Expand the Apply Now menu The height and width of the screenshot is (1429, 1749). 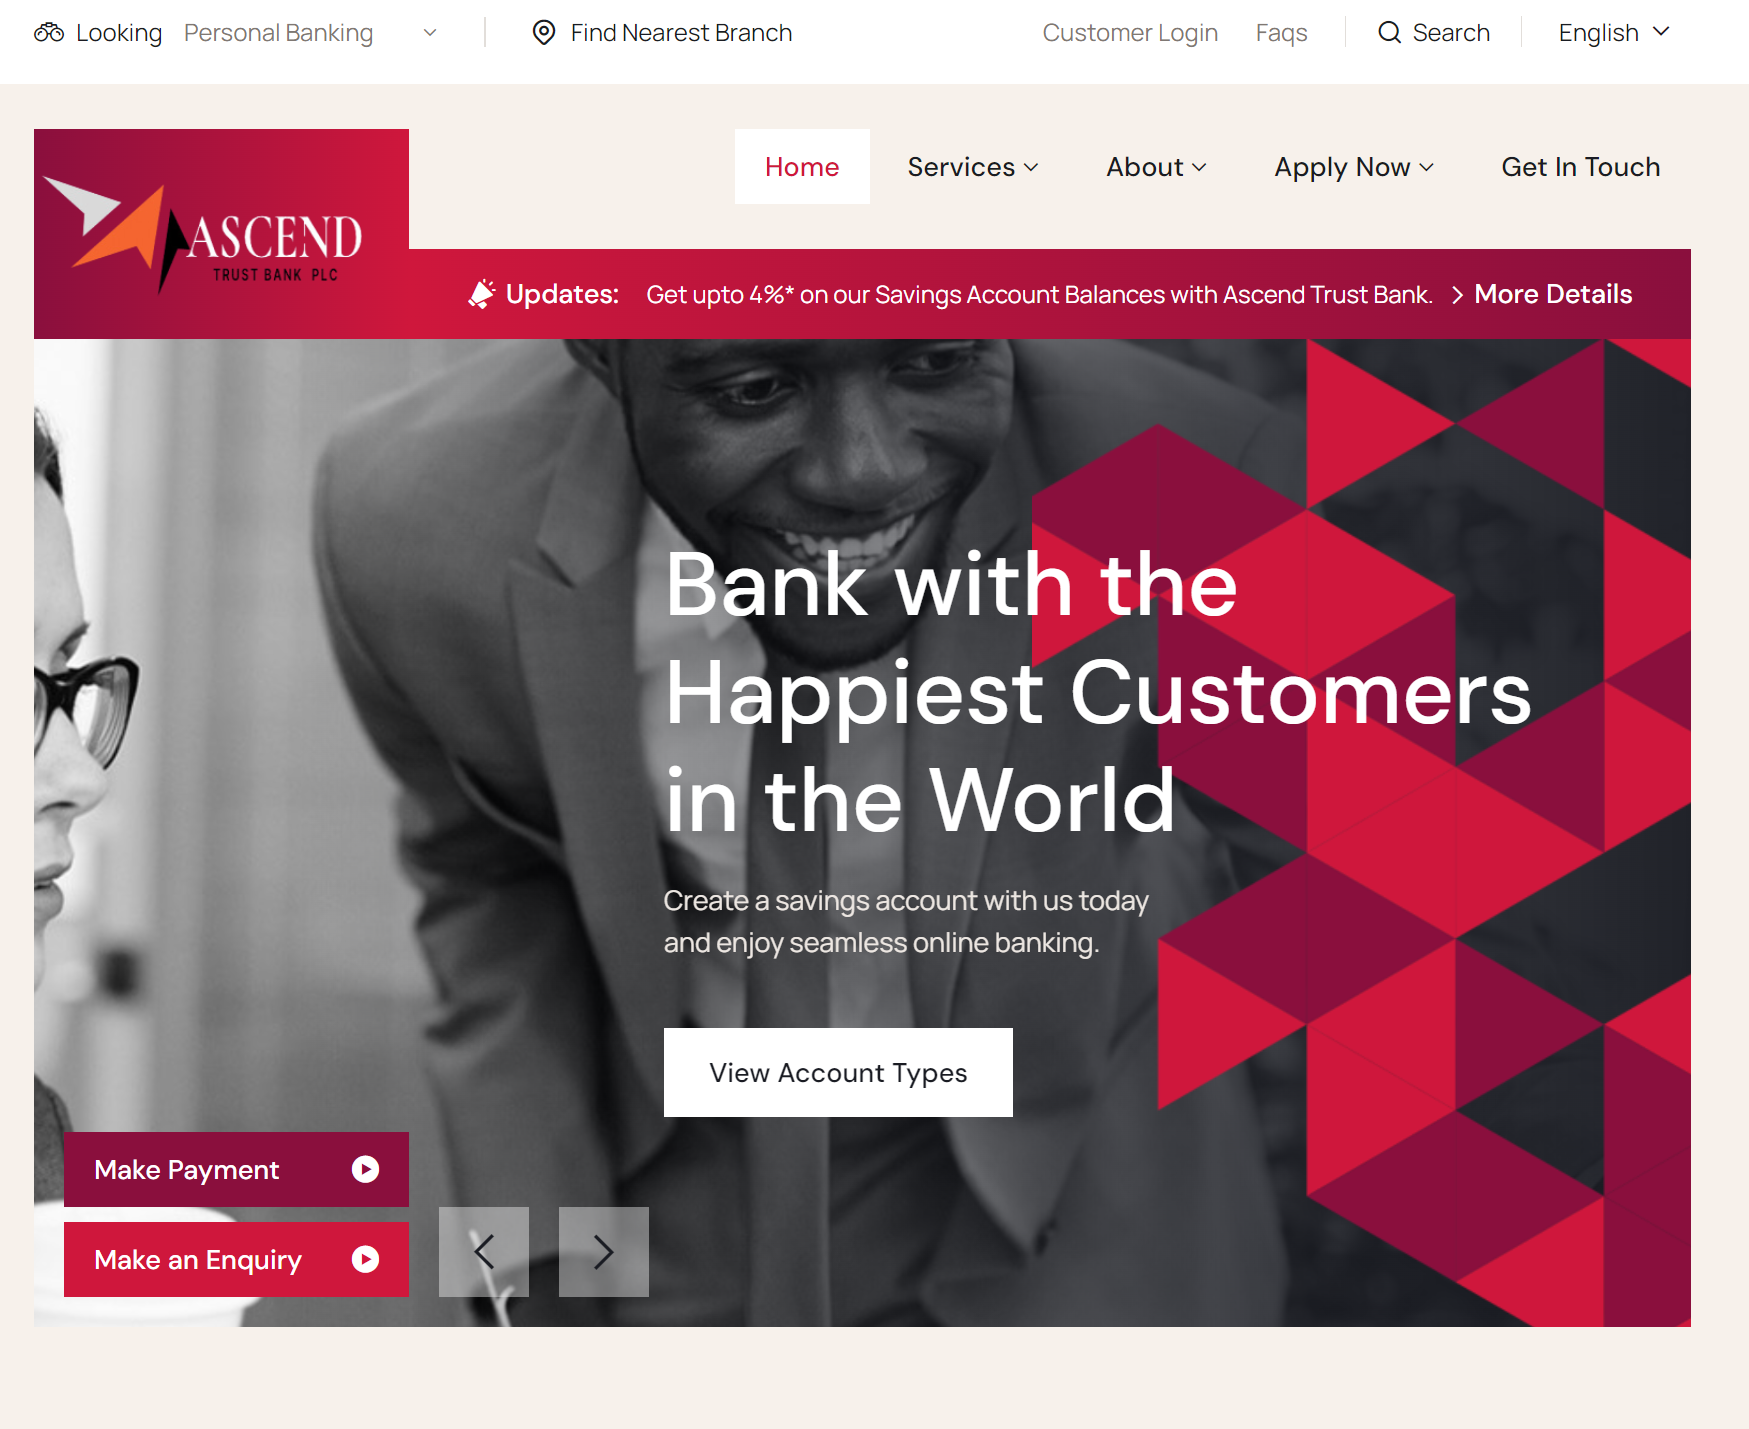(1354, 167)
